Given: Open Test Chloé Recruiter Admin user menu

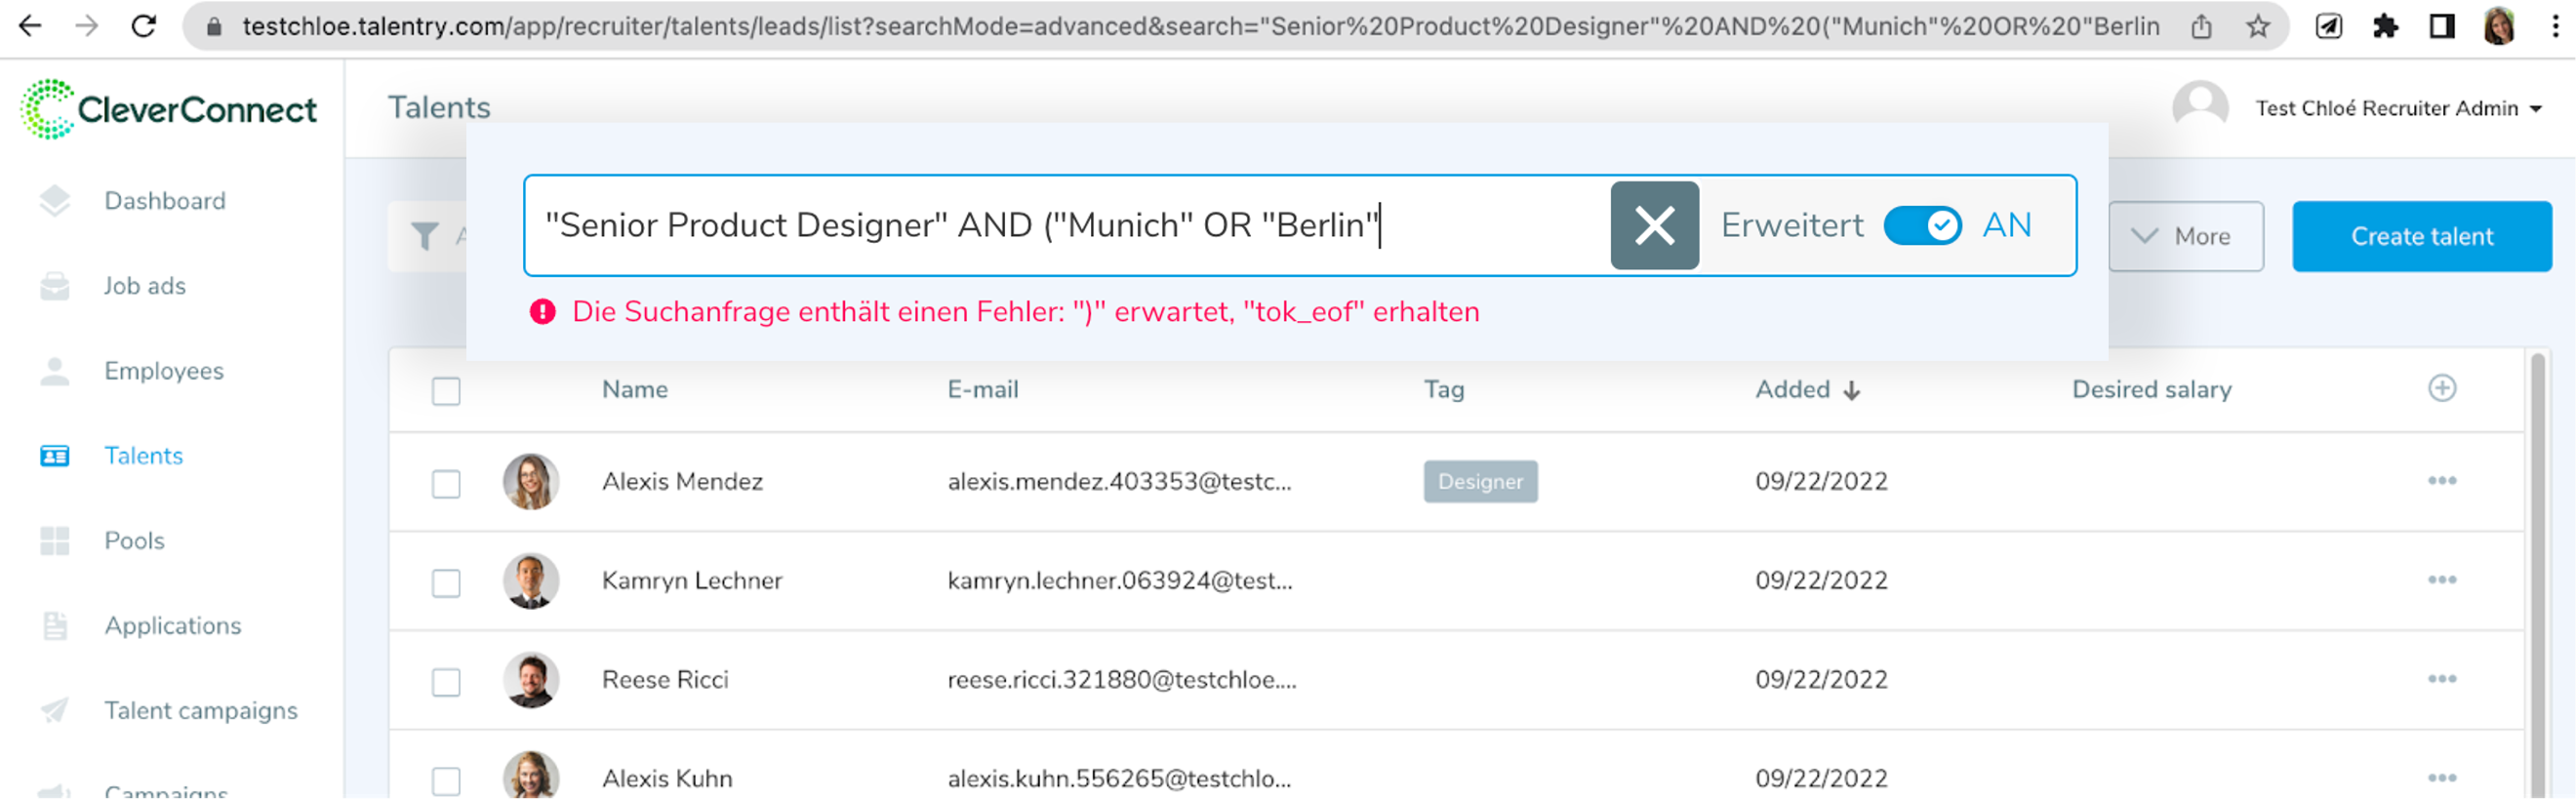Looking at the screenshot, I should [x=2396, y=108].
